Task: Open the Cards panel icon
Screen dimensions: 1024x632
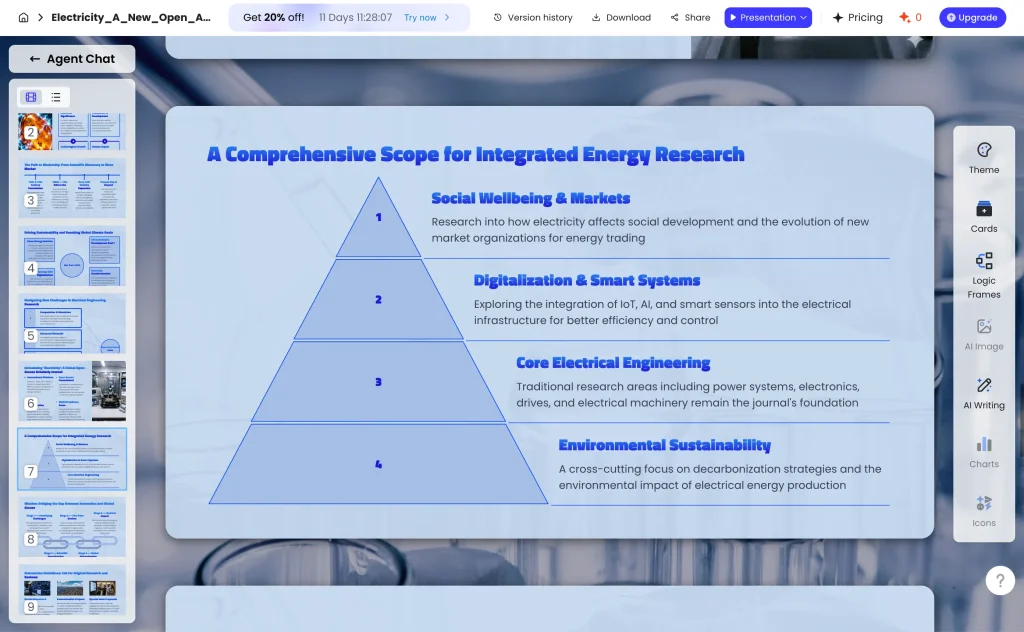Action: 984,217
